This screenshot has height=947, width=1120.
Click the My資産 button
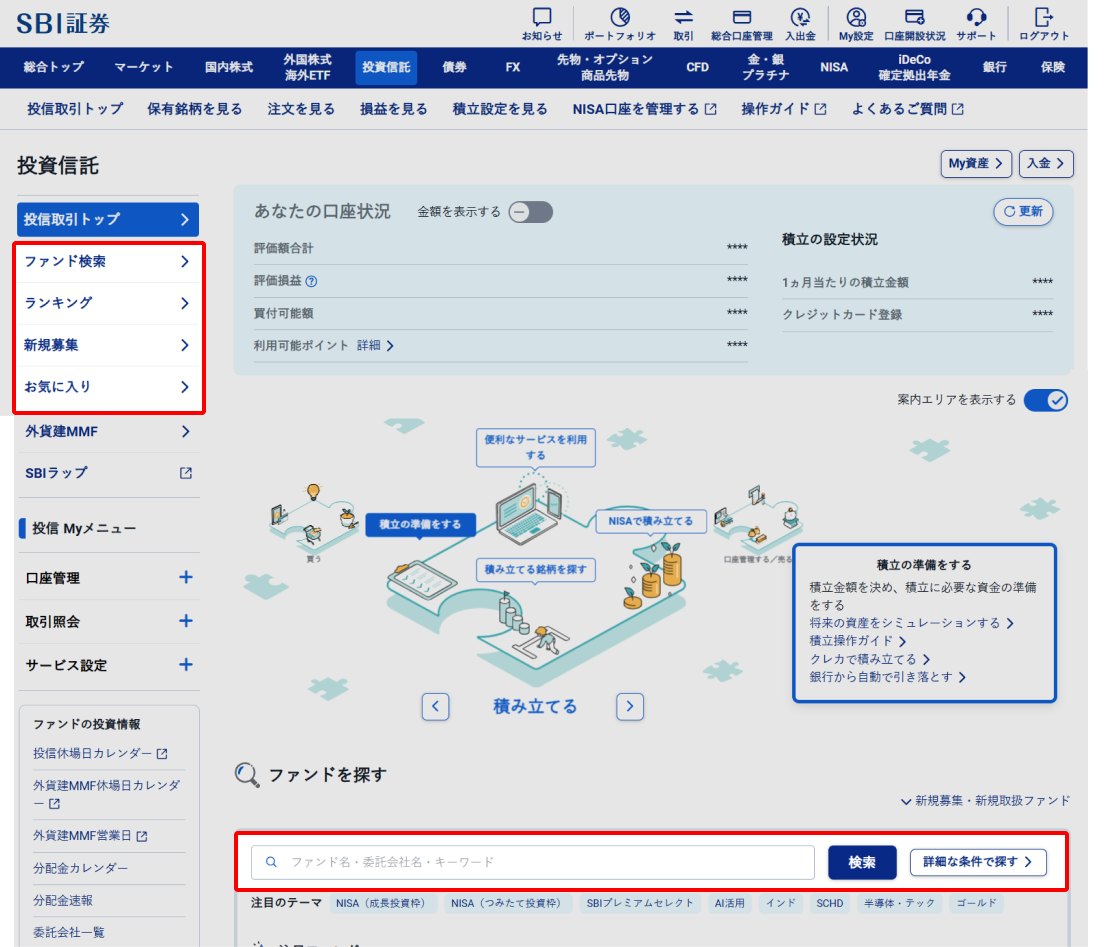(x=976, y=164)
